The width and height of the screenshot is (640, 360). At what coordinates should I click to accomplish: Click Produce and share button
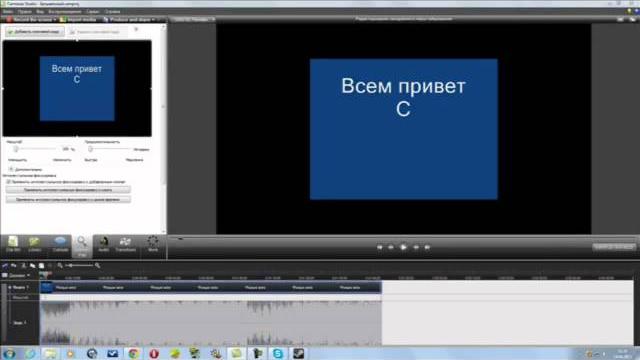[127, 19]
